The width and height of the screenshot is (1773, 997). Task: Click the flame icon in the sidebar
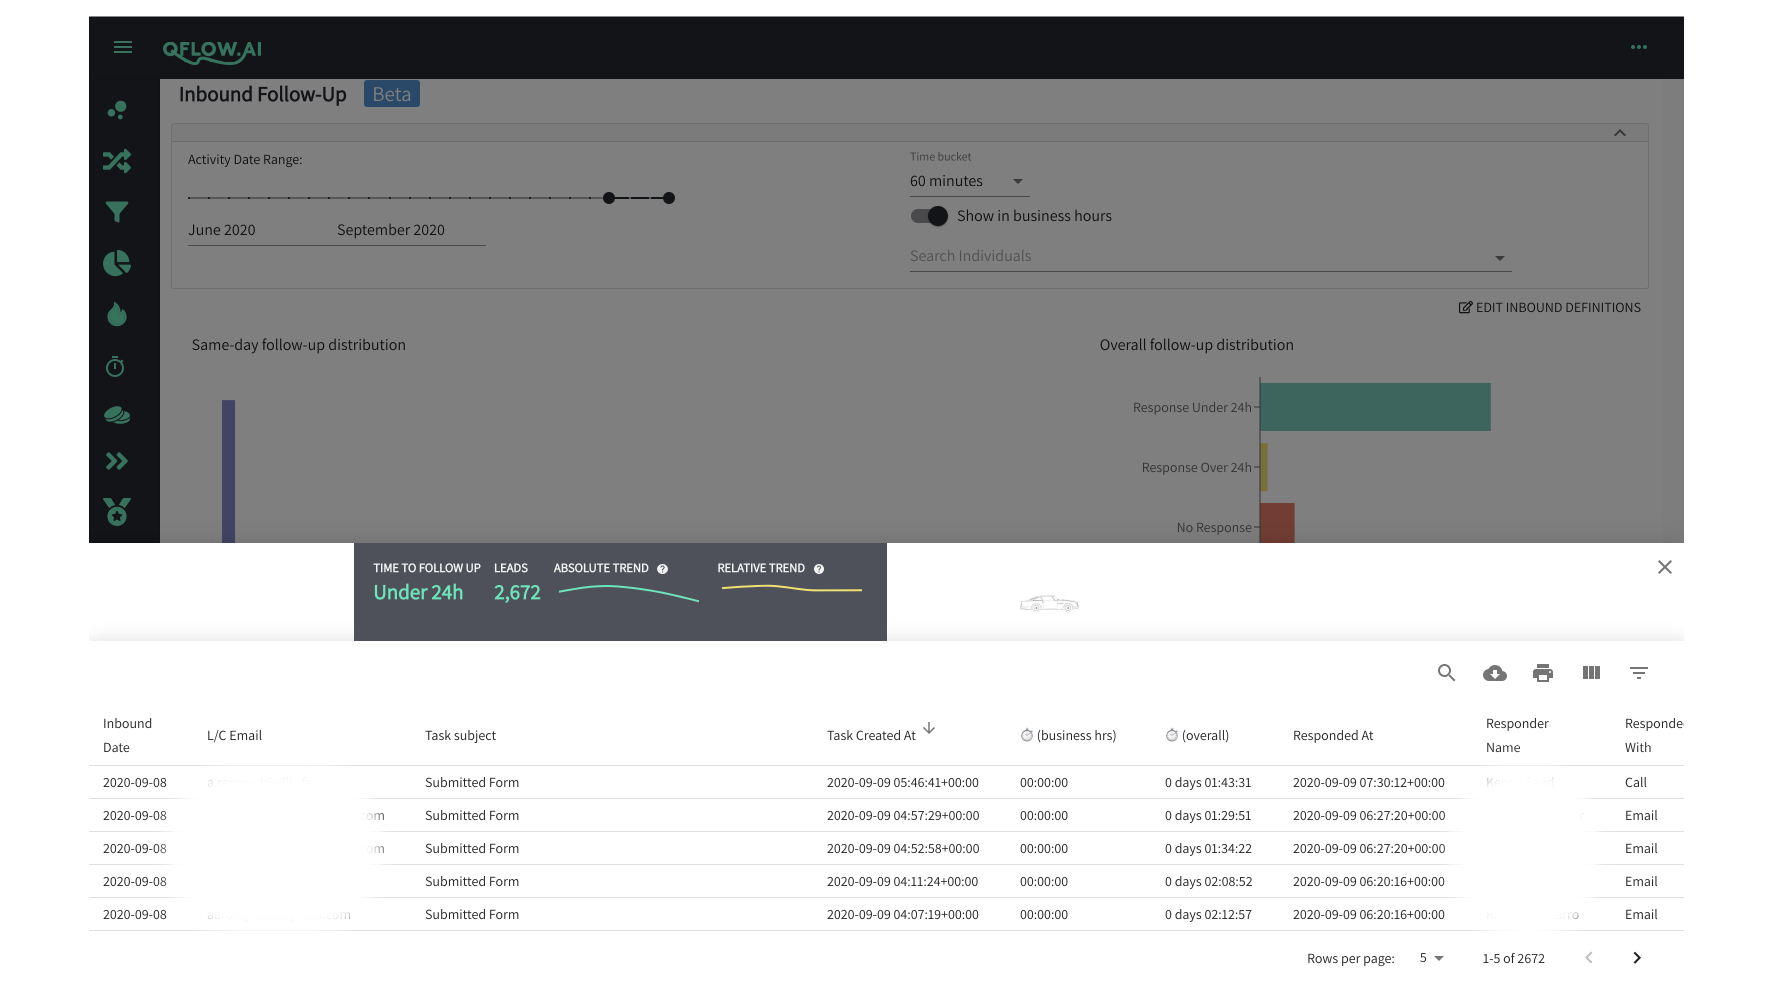pyautogui.click(x=117, y=314)
